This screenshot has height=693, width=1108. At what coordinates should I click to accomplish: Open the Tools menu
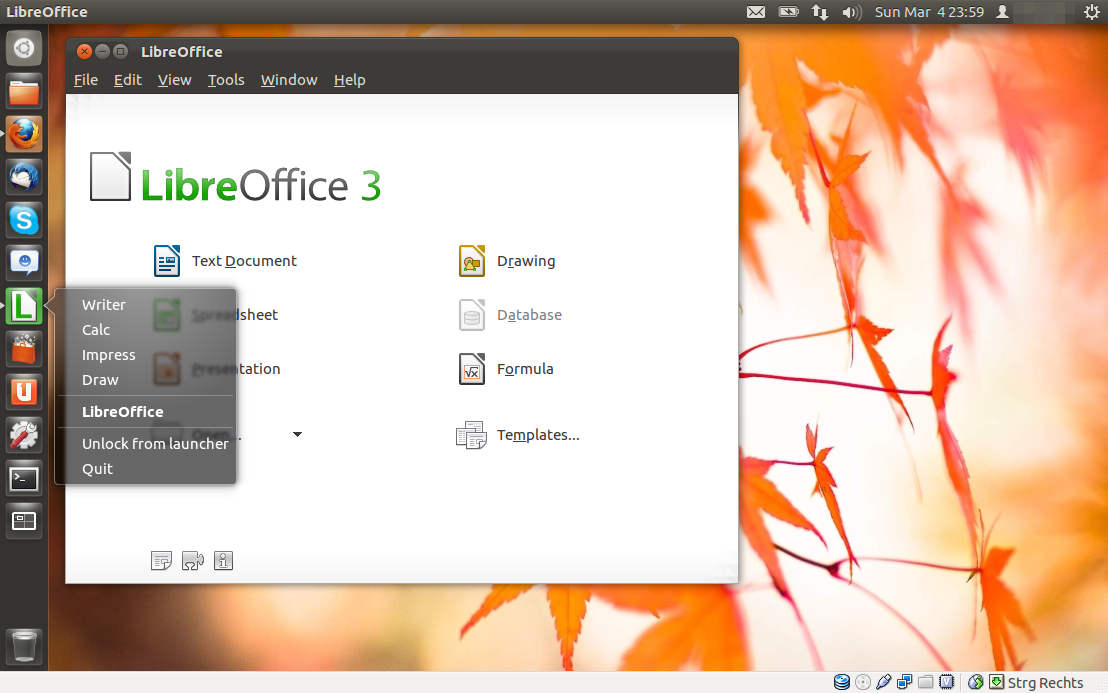226,80
